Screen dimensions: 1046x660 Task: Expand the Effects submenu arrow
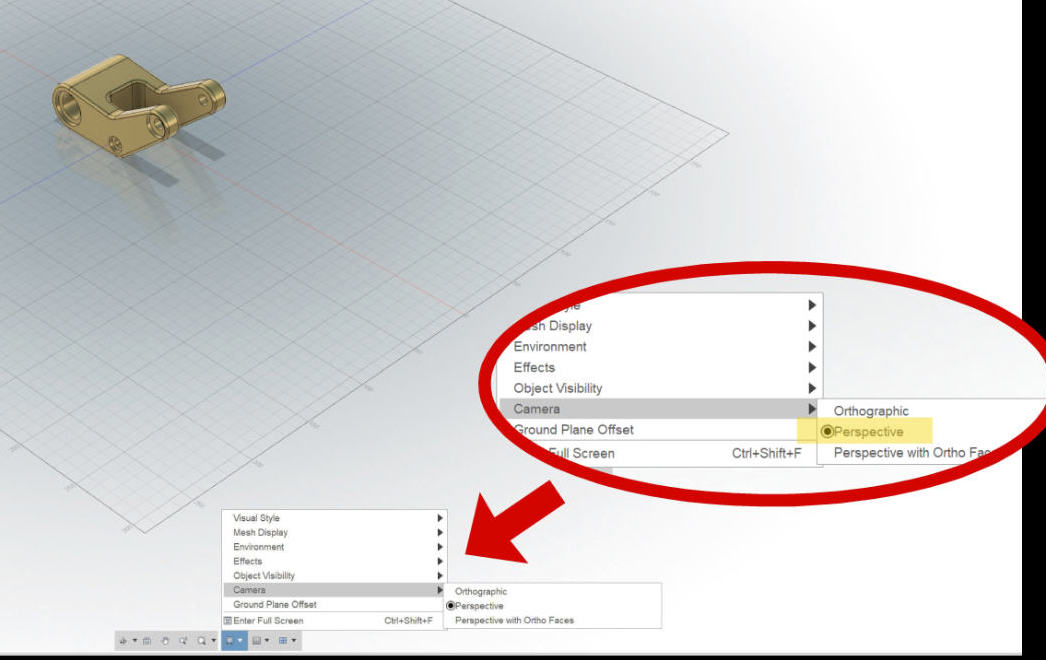812,367
